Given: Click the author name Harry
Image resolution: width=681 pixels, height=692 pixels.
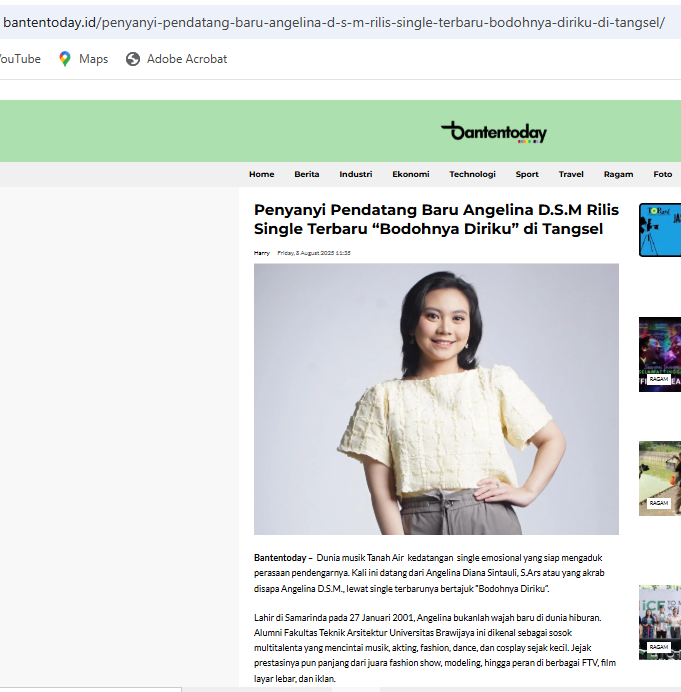Looking at the screenshot, I should click(261, 252).
